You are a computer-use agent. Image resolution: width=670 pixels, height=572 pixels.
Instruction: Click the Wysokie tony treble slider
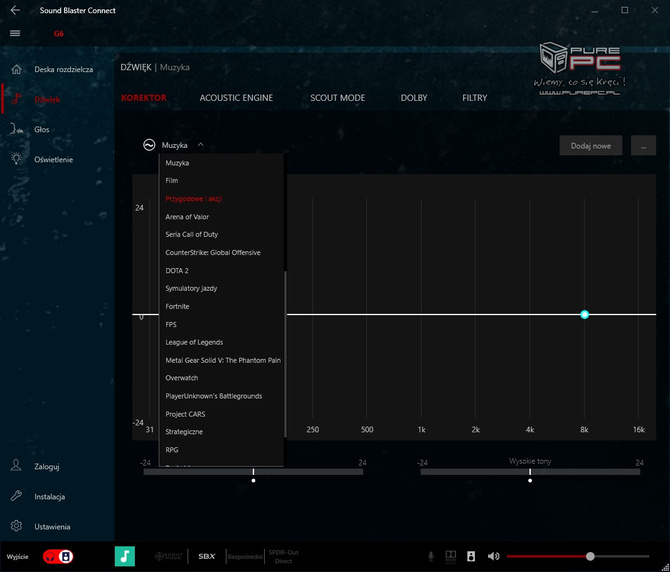[x=530, y=472]
